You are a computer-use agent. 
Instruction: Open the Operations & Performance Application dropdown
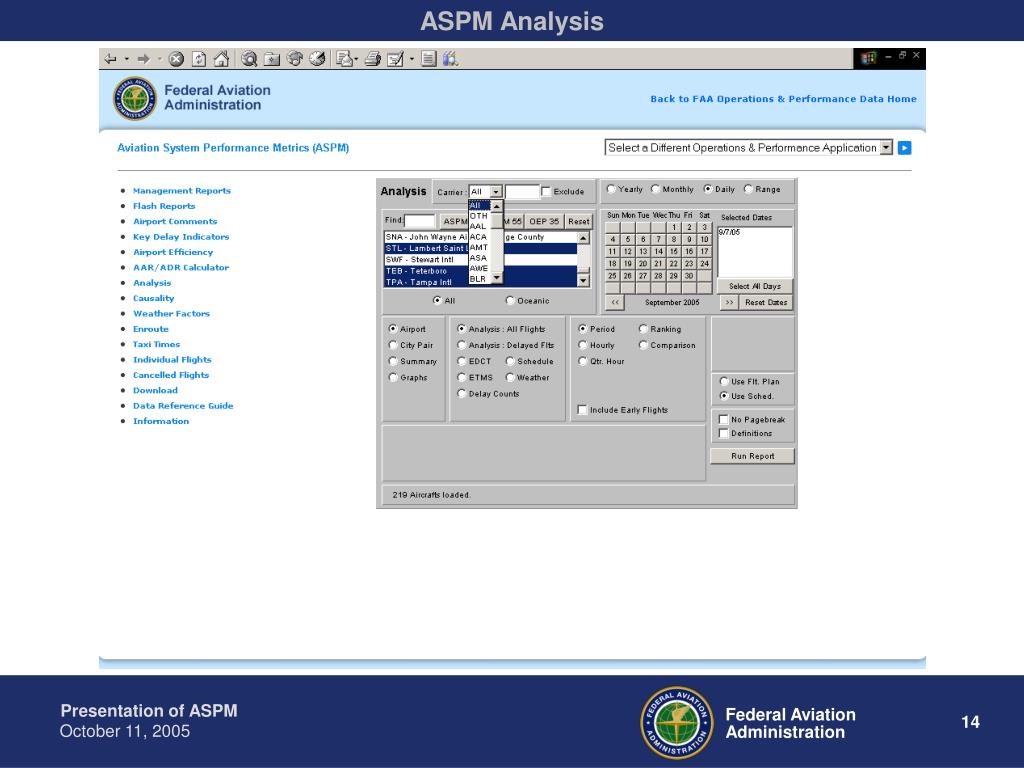click(x=748, y=148)
